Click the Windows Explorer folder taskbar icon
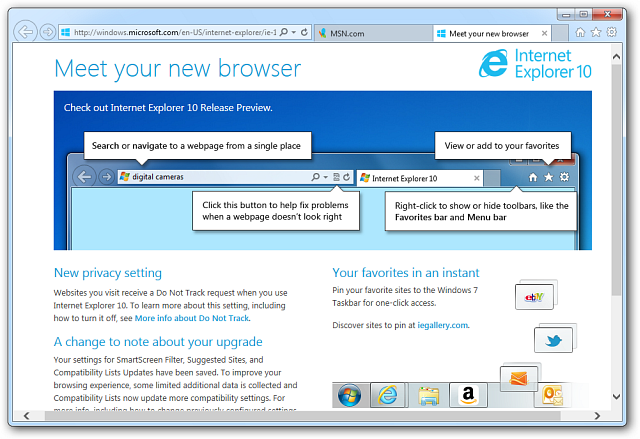Screen dimensions: 640x439 click(x=429, y=395)
